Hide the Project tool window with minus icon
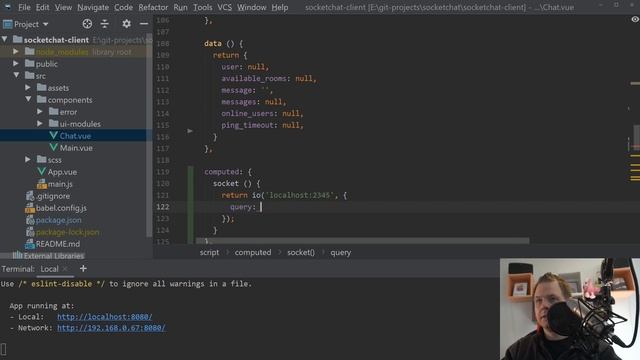This screenshot has width=640, height=360. point(144,24)
